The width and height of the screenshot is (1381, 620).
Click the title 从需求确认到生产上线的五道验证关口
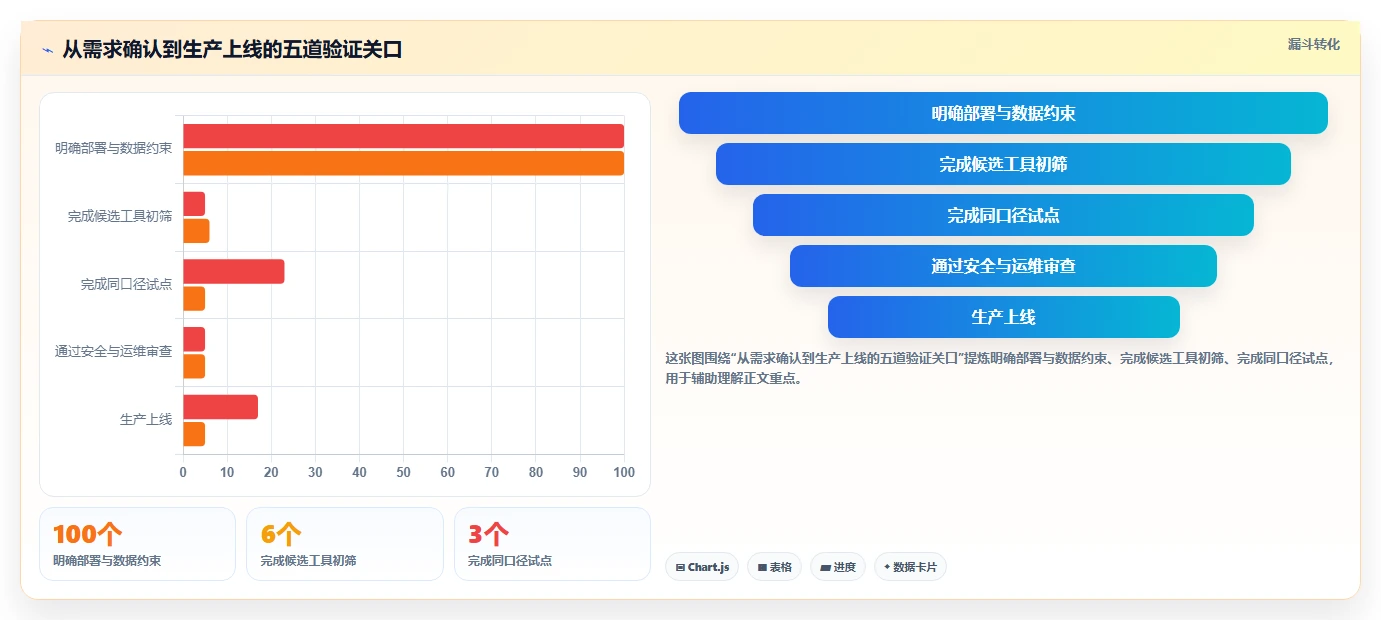[232, 49]
